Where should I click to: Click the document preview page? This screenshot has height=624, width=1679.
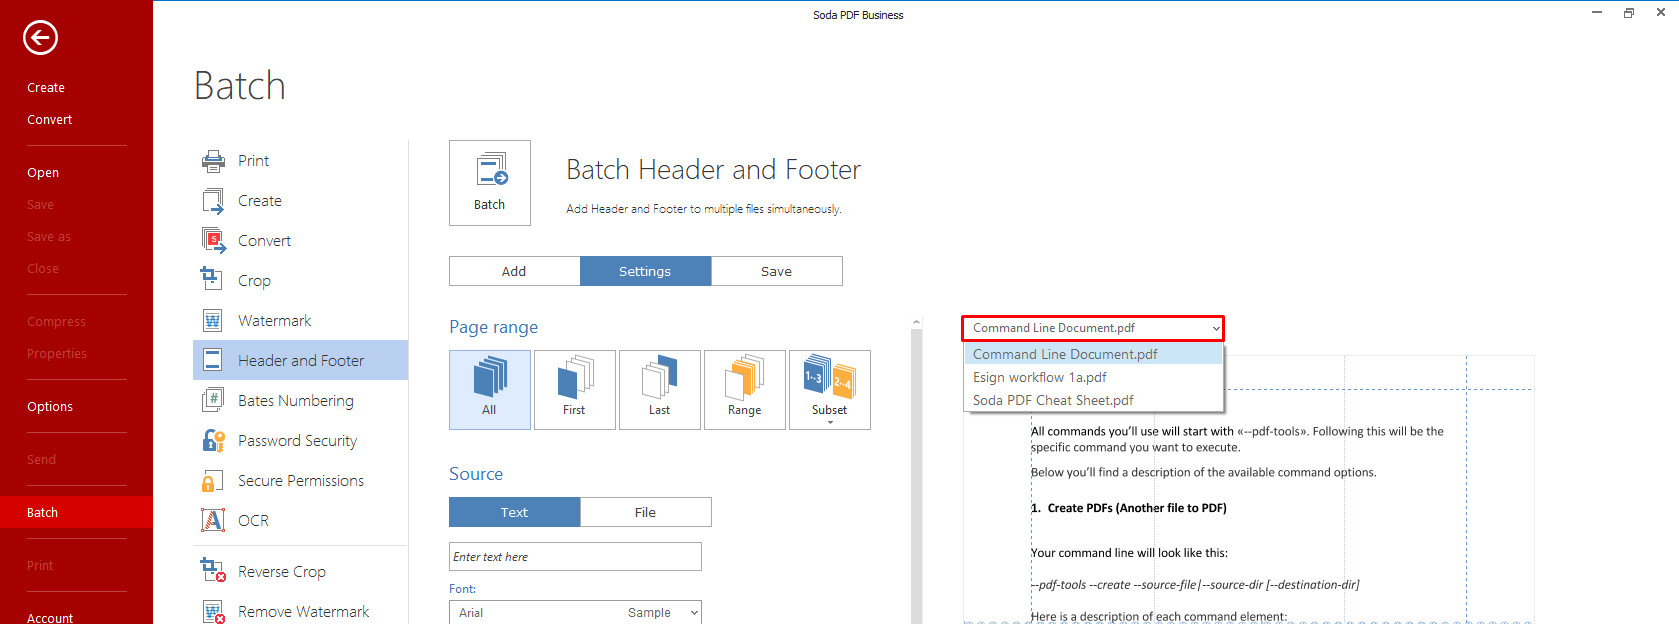point(1248,490)
